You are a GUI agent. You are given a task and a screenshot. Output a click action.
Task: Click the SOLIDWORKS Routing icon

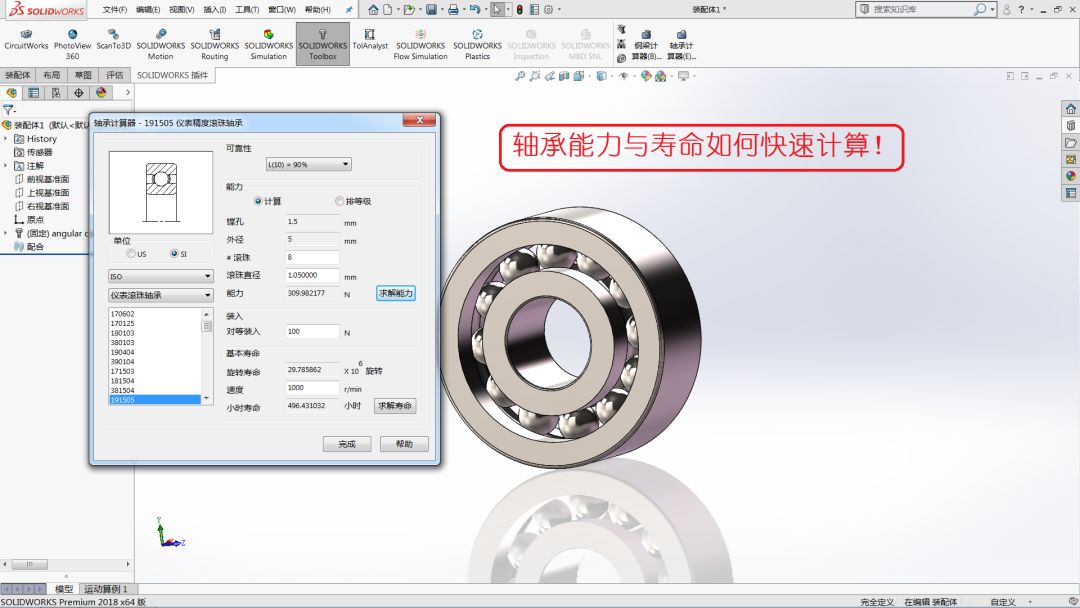click(x=214, y=44)
